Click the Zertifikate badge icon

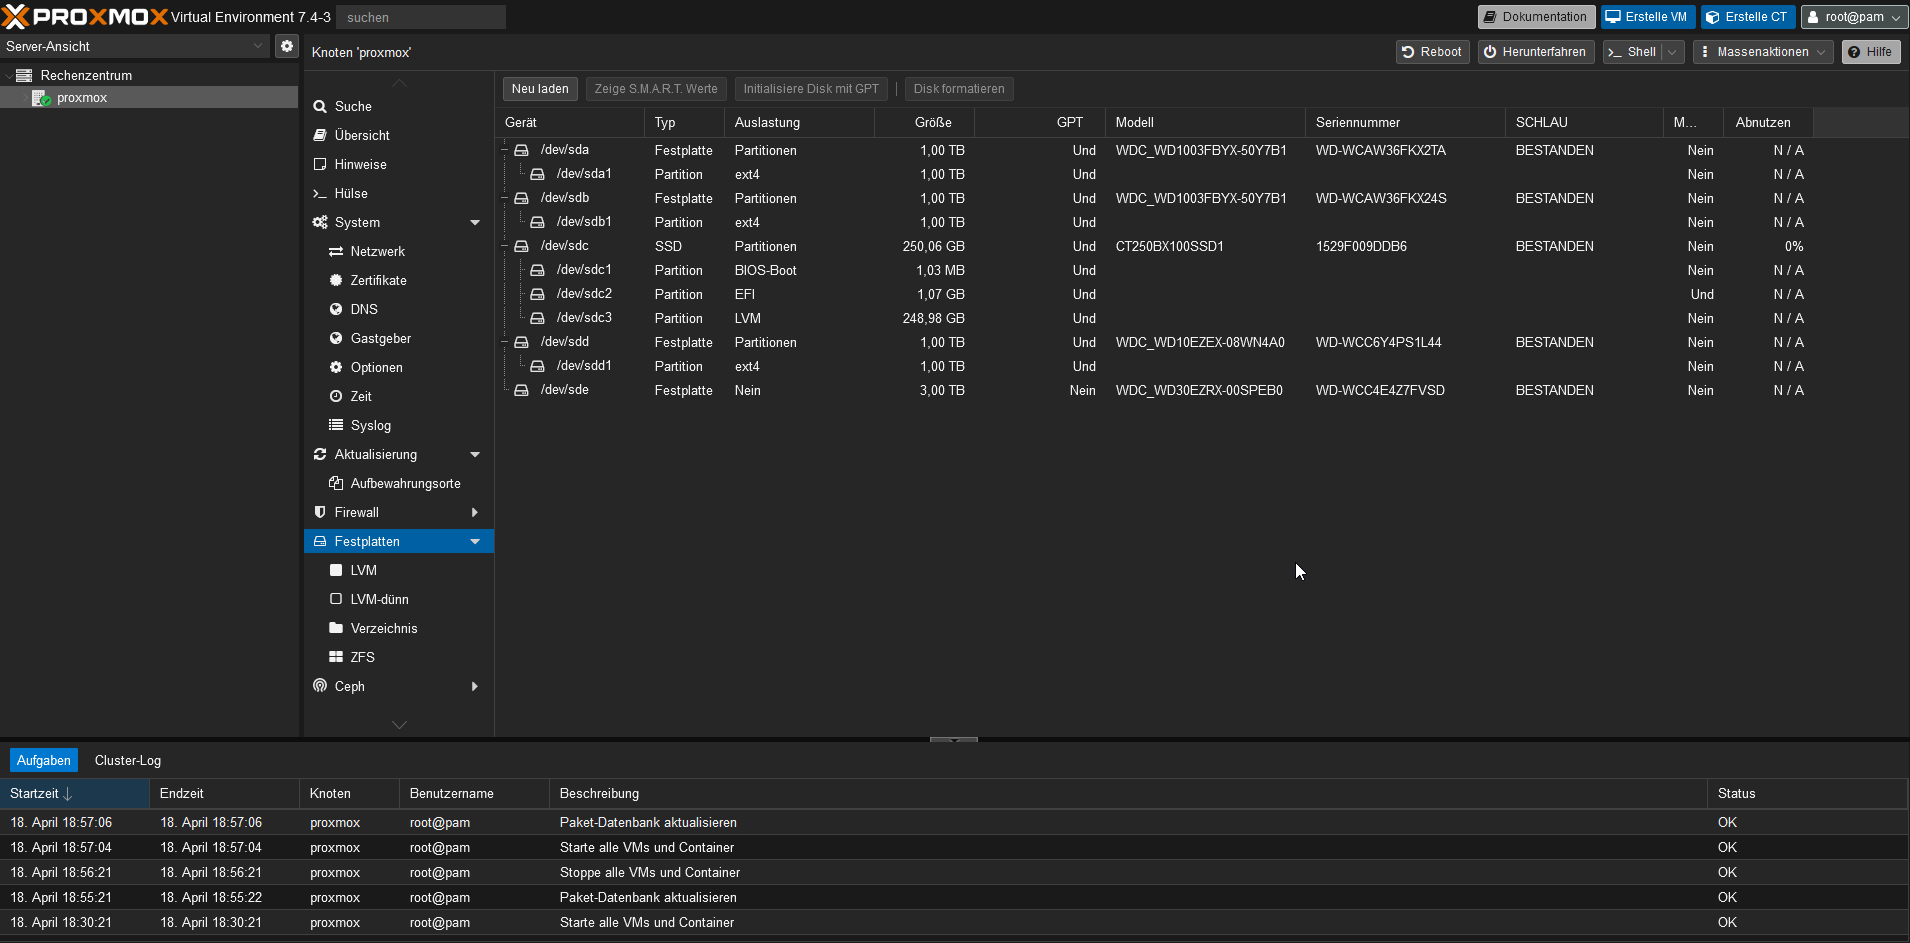coord(336,280)
